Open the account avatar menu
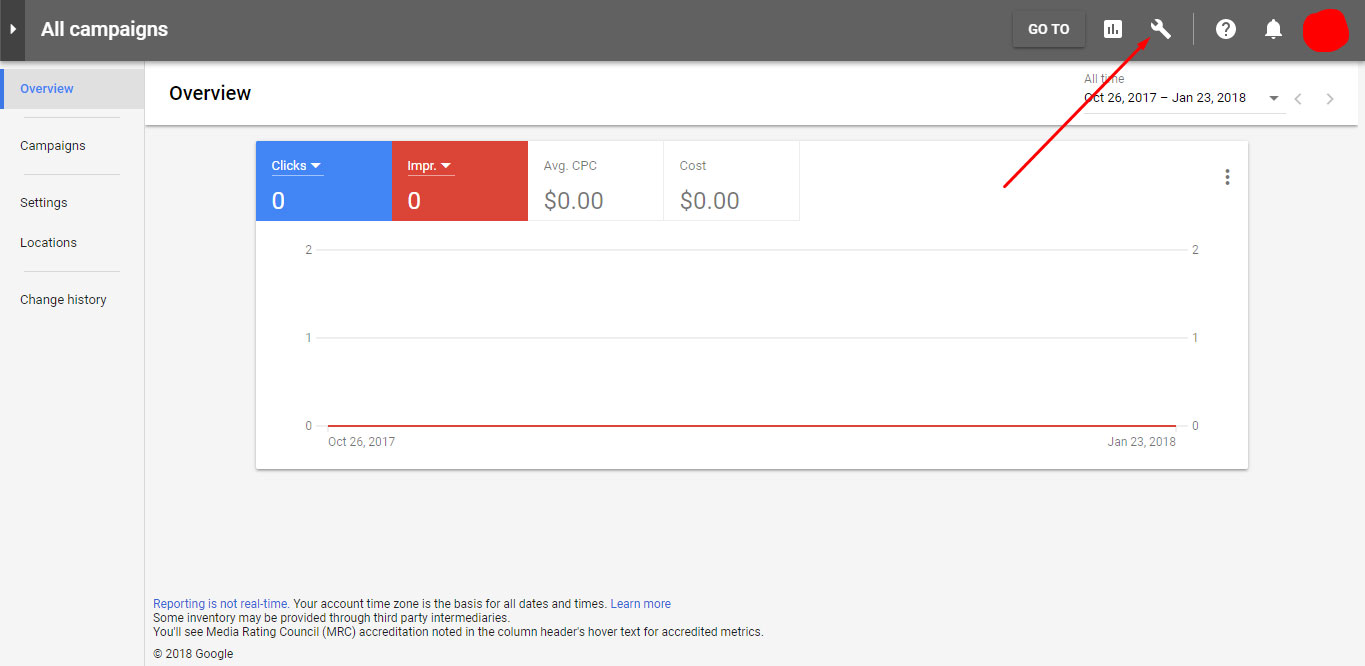This screenshot has height=666, width=1365. [1327, 30]
